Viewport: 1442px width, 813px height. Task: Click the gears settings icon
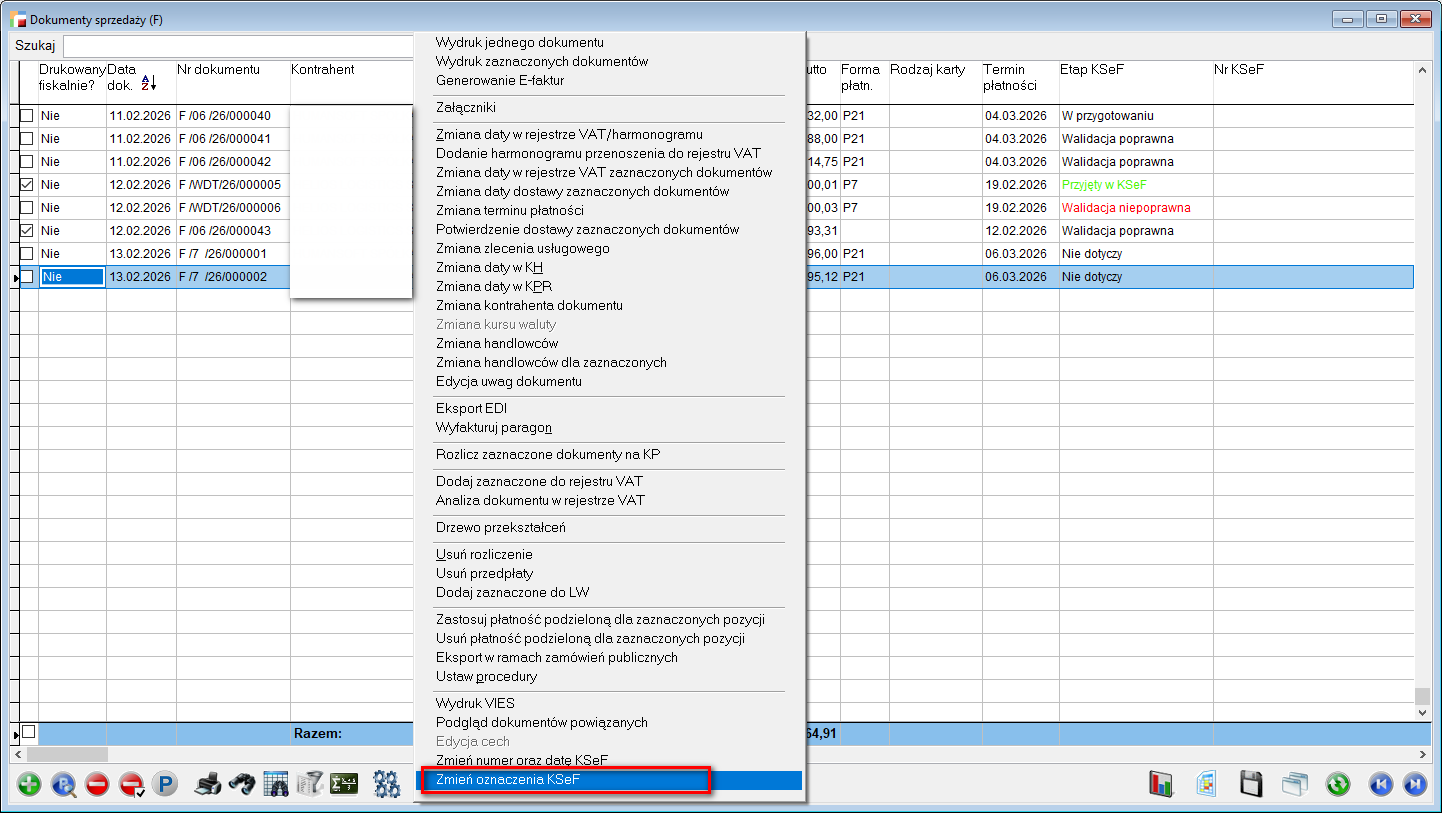click(x=387, y=784)
